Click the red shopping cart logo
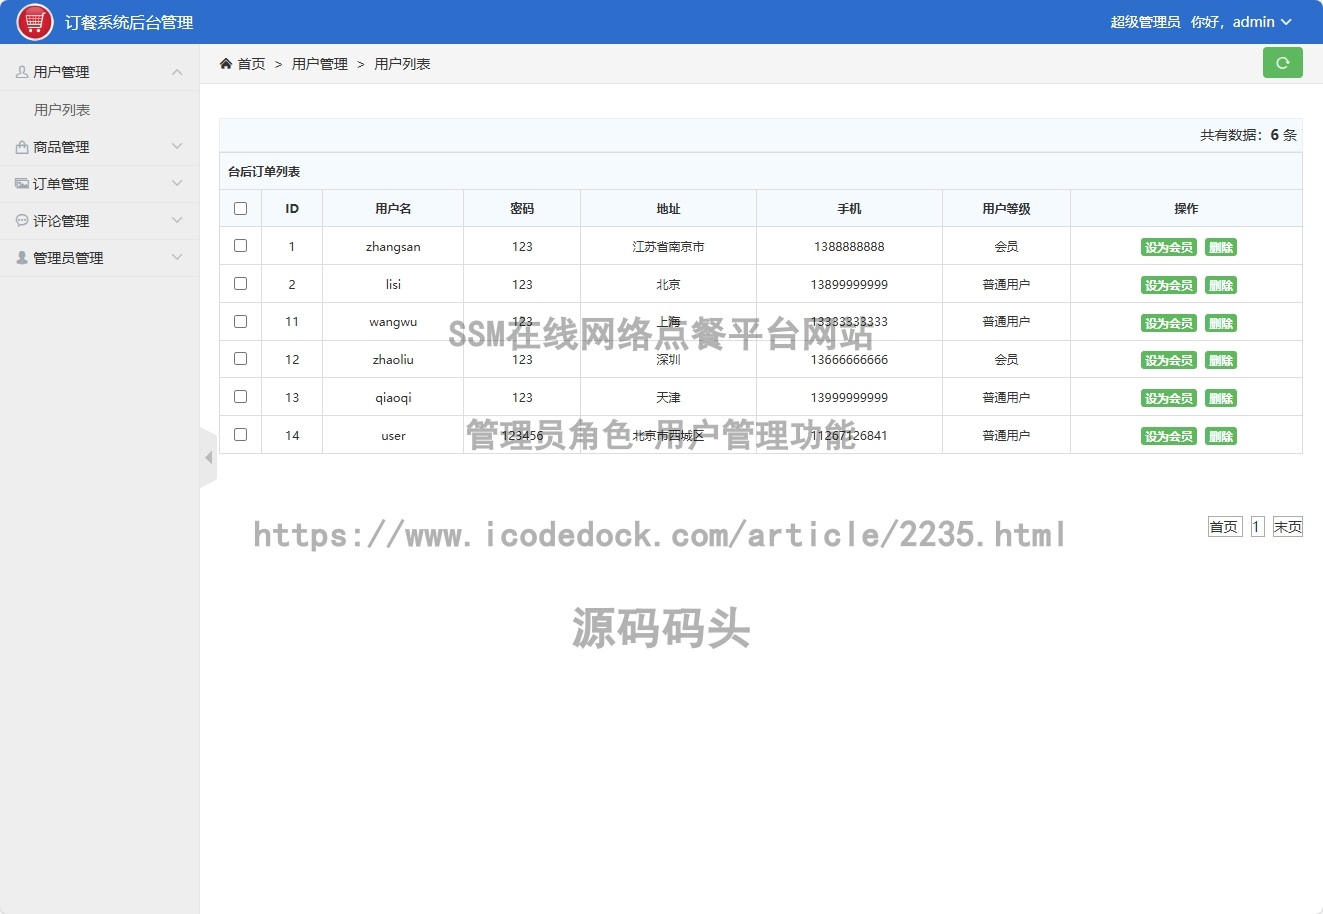 [35, 22]
